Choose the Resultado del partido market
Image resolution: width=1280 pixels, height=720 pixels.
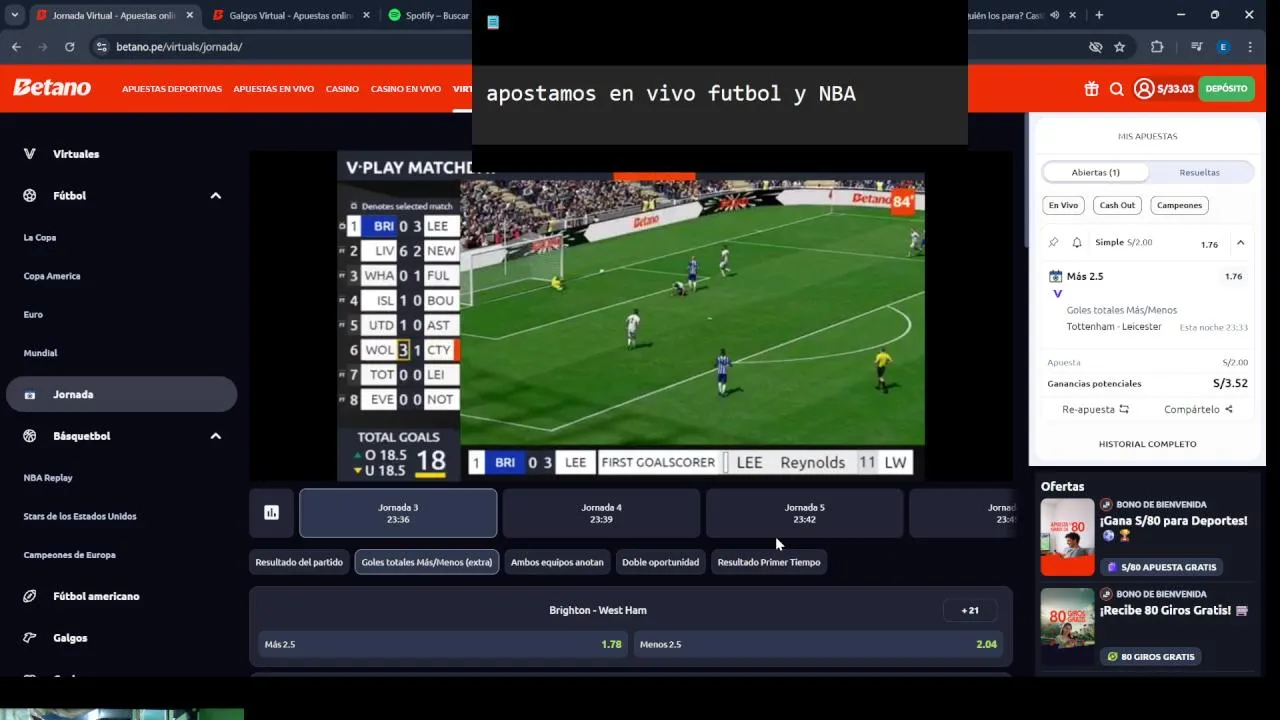[x=299, y=562]
